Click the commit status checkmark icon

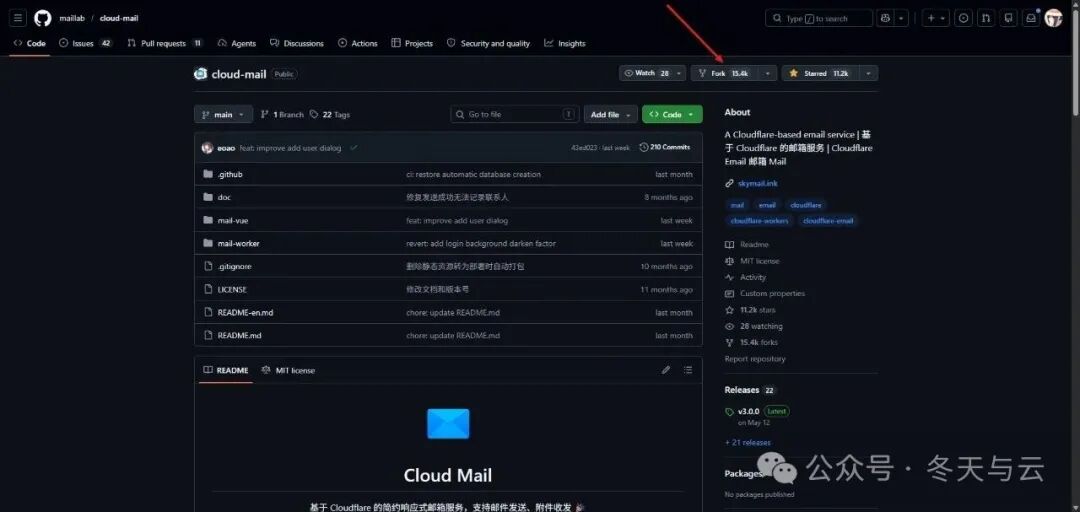pyautogui.click(x=353, y=147)
